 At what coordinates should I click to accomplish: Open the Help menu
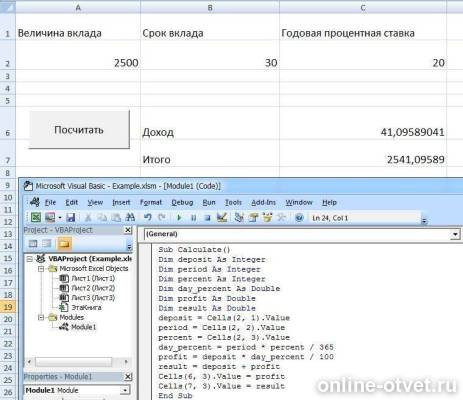tap(329, 202)
